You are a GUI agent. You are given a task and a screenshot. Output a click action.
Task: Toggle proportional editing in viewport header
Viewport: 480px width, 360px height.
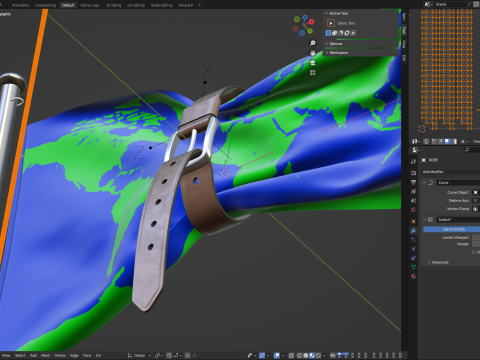(187, 355)
